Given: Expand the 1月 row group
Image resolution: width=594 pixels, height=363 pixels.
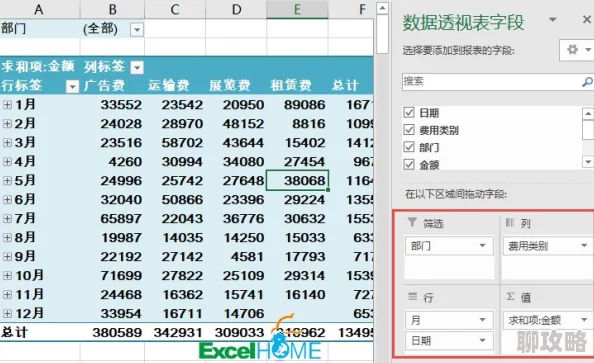Looking at the screenshot, I should (x=7, y=105).
